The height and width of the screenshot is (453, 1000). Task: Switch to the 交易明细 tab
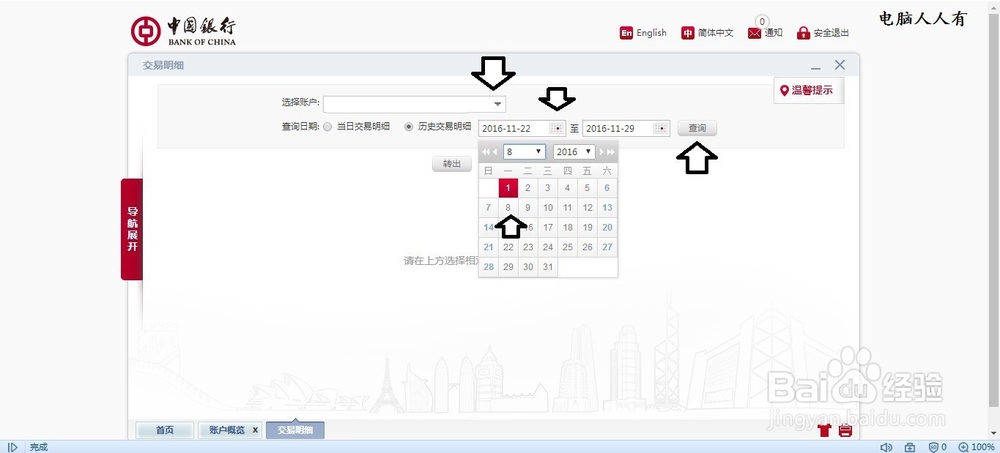pos(295,430)
